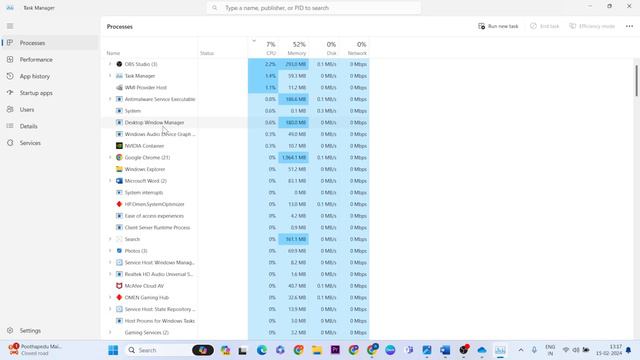This screenshot has width=640, height=360.
Task: Select Ease of access experiences row
Action: [x=236, y=216]
